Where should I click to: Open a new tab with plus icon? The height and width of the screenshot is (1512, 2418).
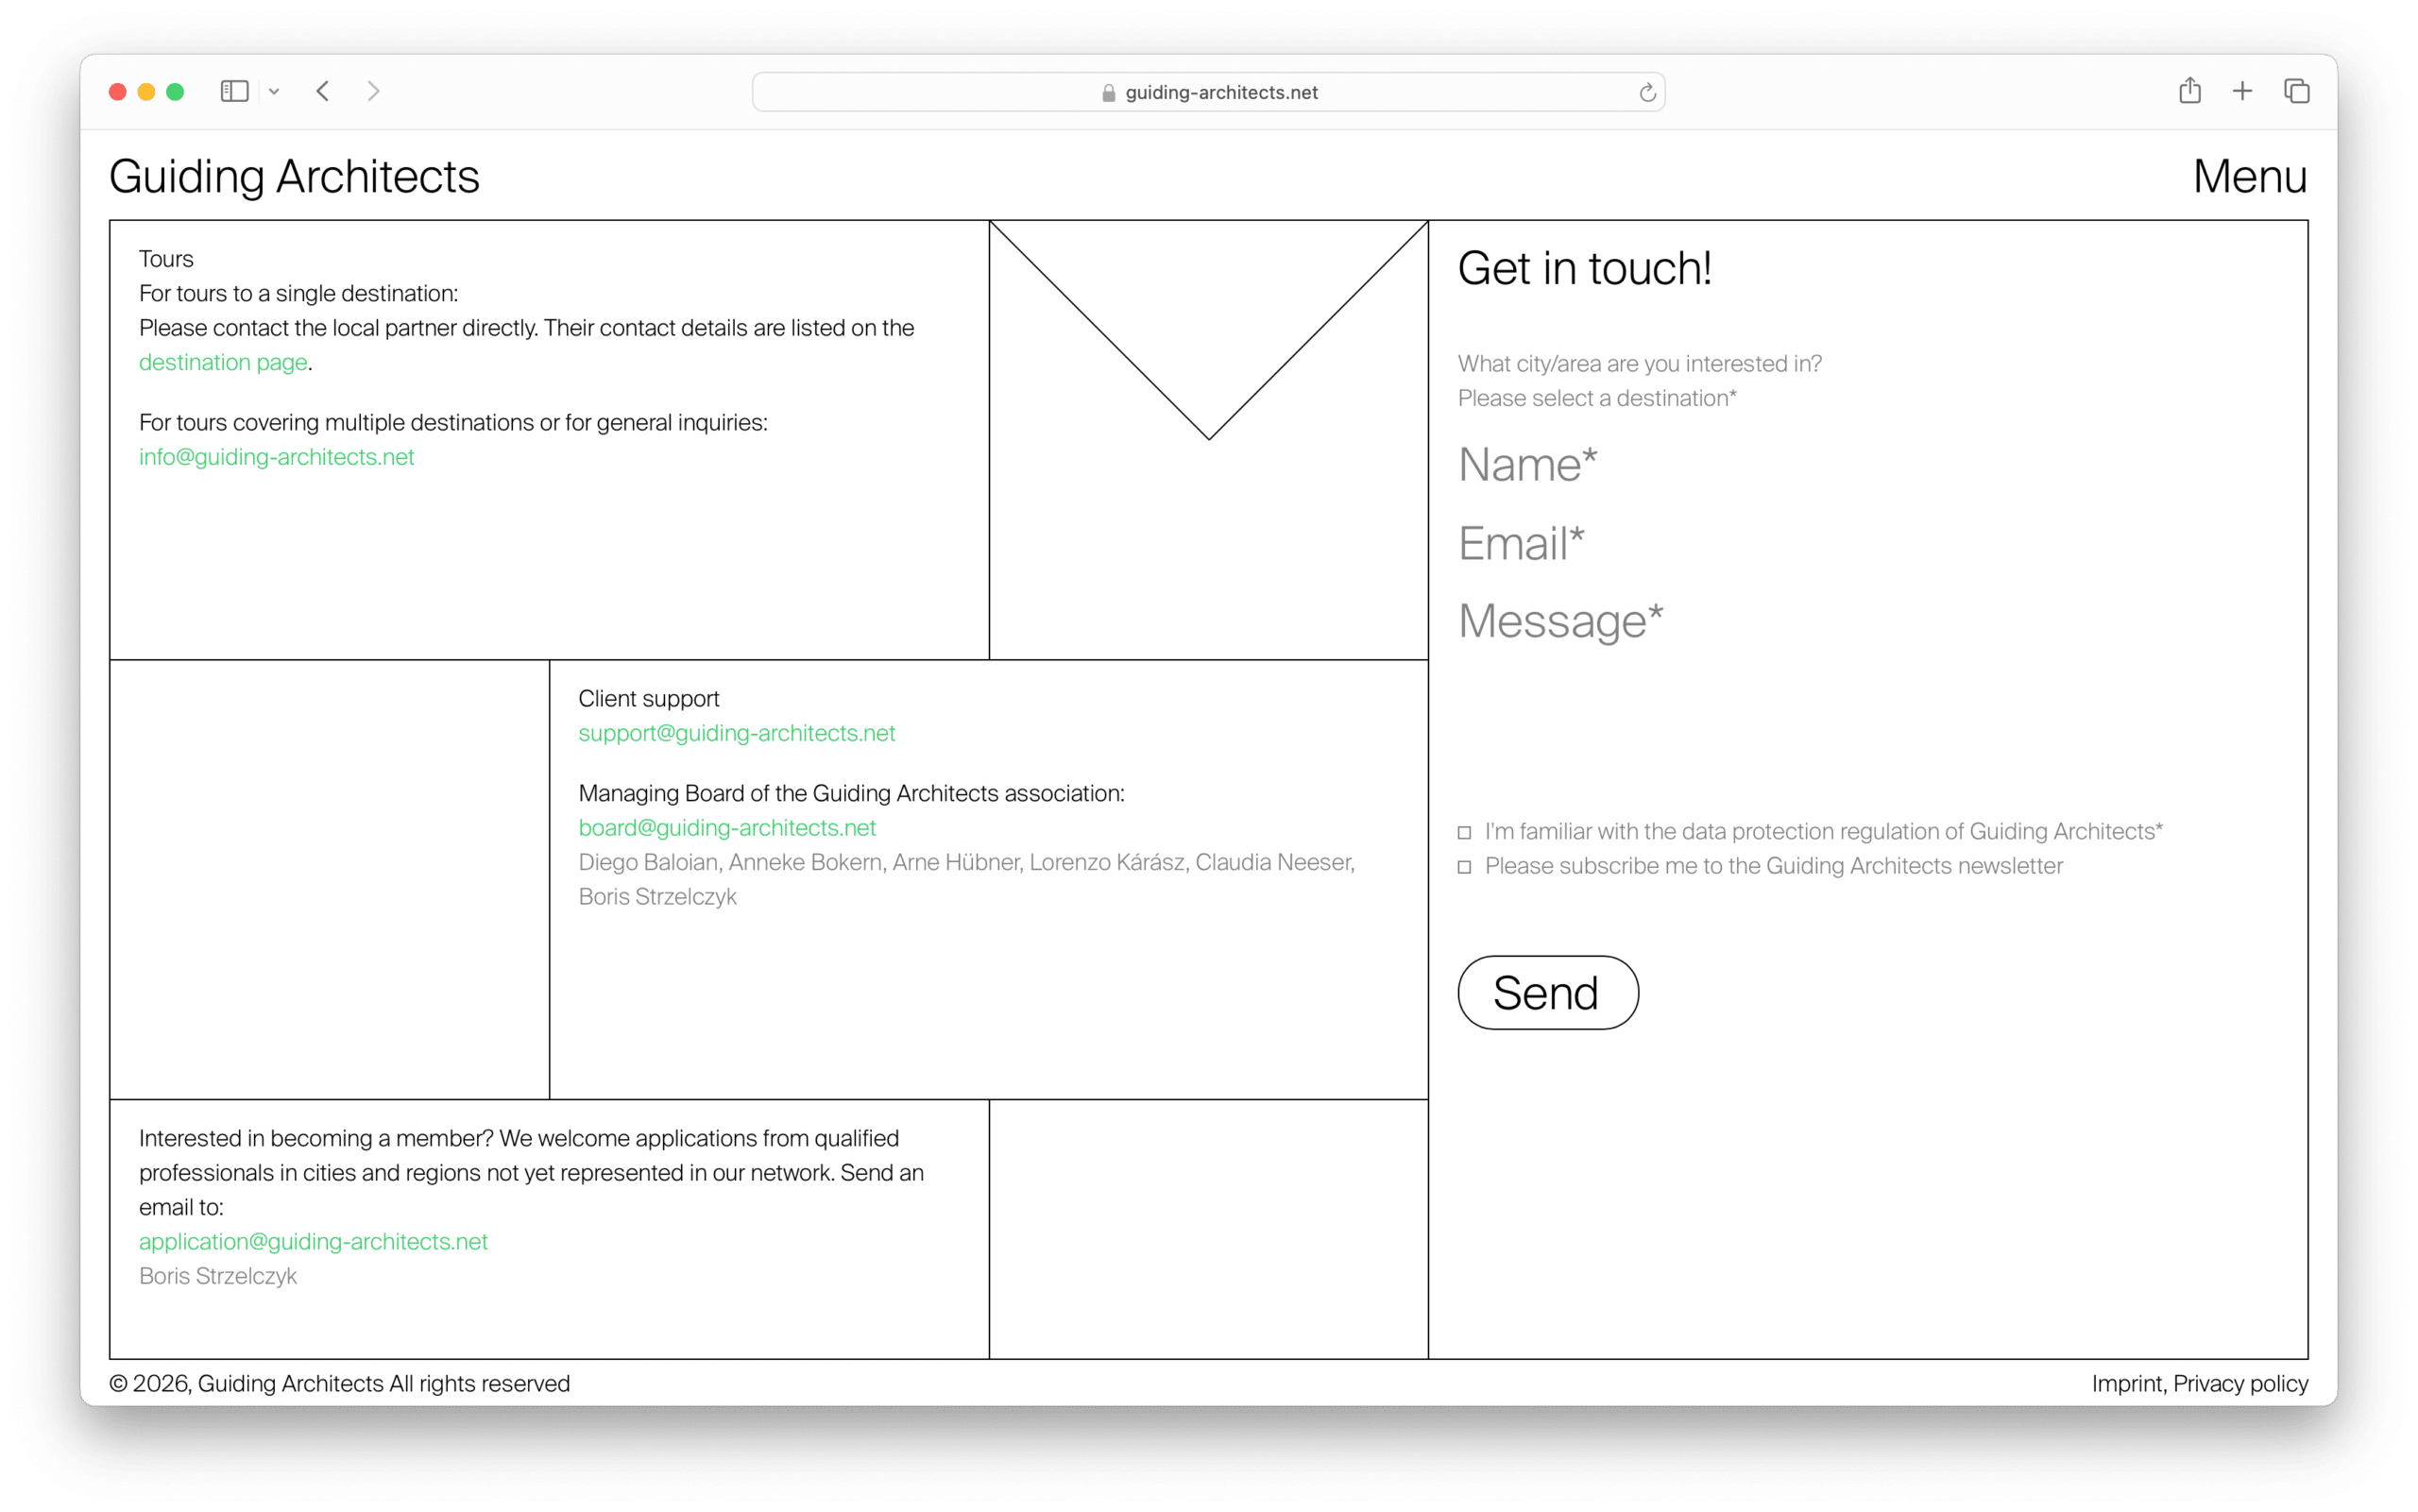(2242, 91)
